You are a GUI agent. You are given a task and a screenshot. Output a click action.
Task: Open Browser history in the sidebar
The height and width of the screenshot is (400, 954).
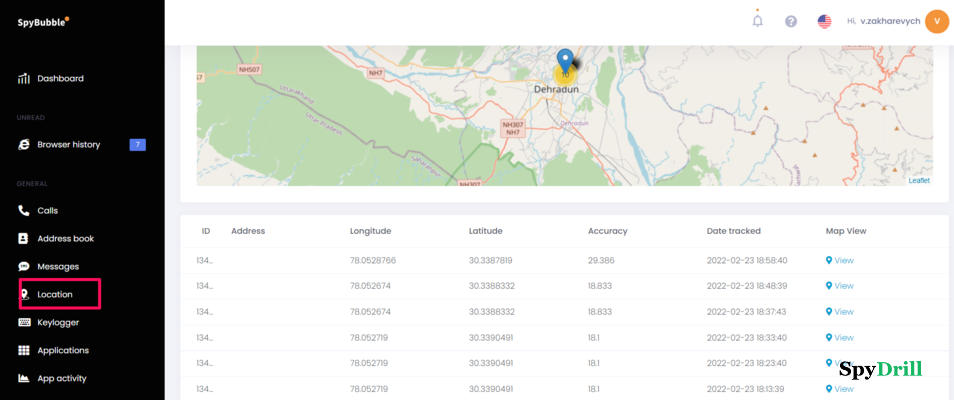click(x=68, y=144)
